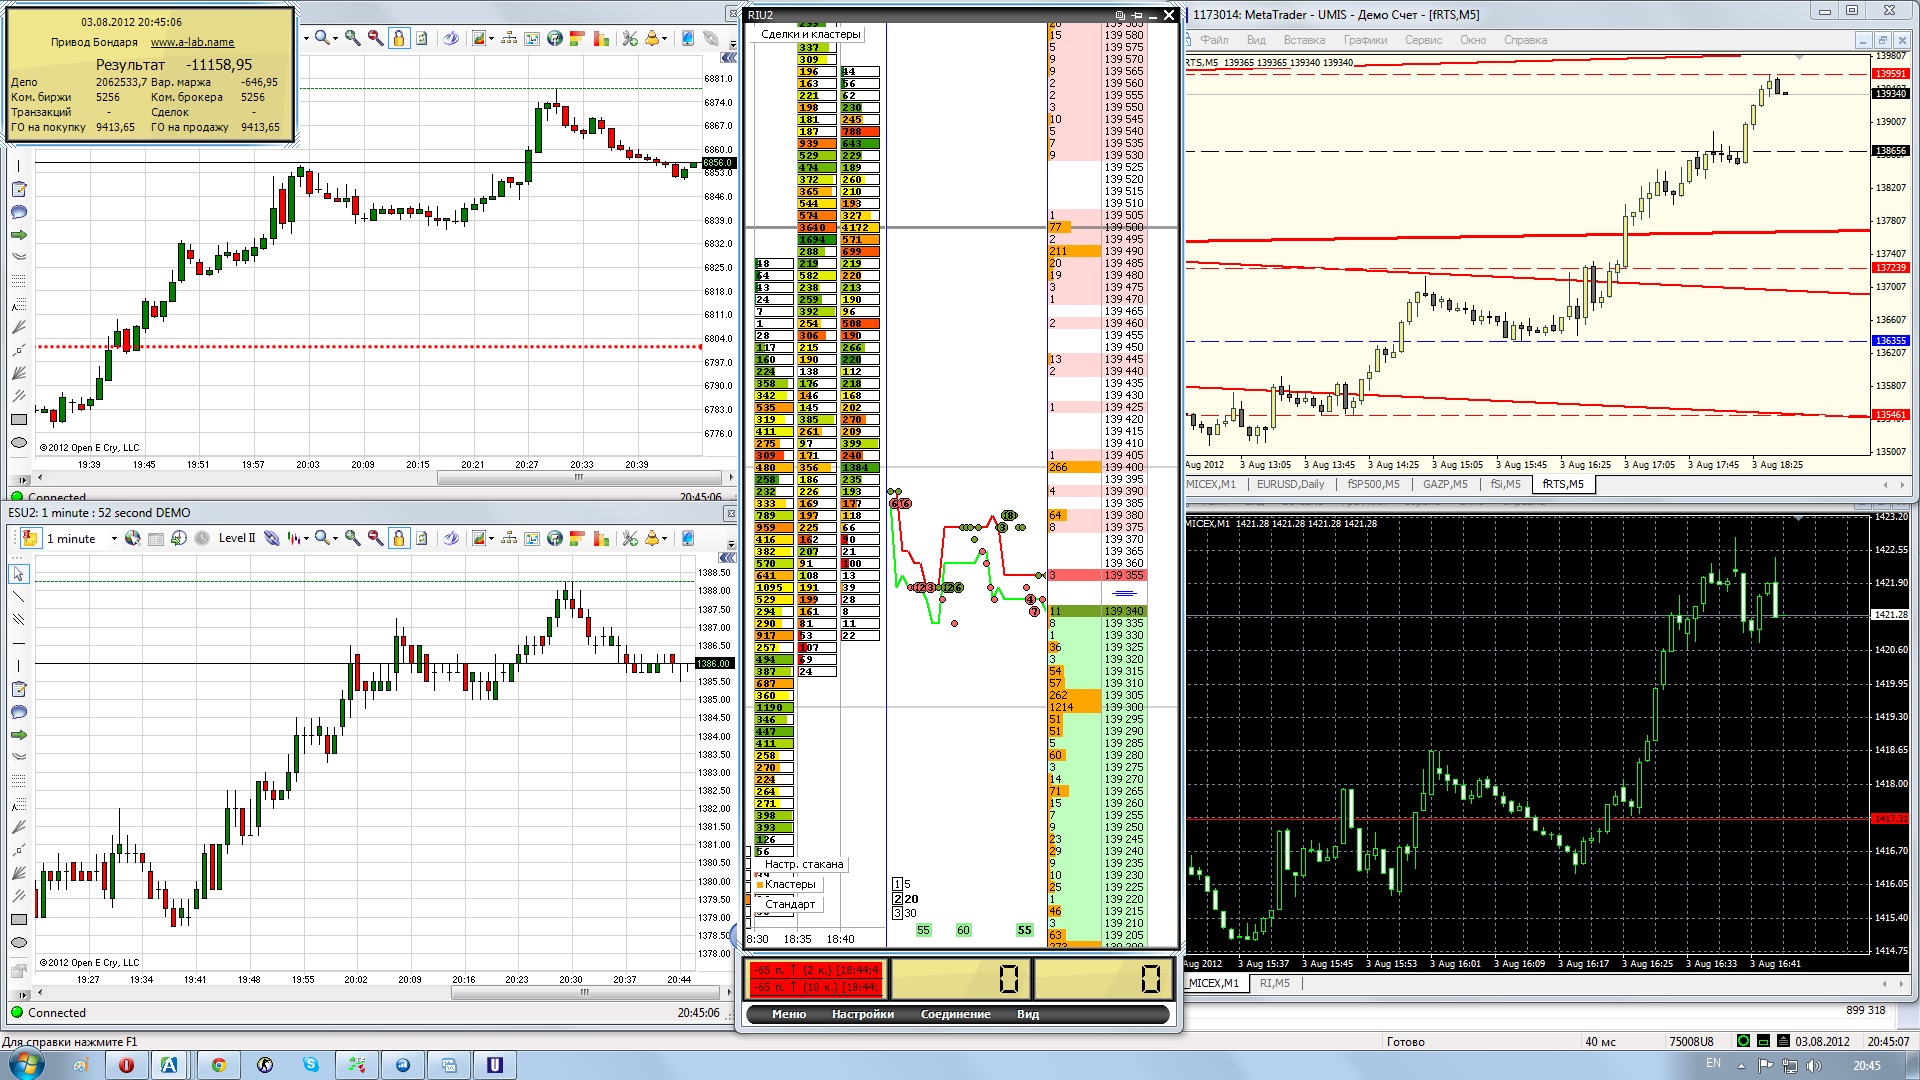This screenshot has width=1920, height=1080.
Task: Expand the zoom tool dropdown arrow in ESU2 toolbar
Action: pos(335,538)
